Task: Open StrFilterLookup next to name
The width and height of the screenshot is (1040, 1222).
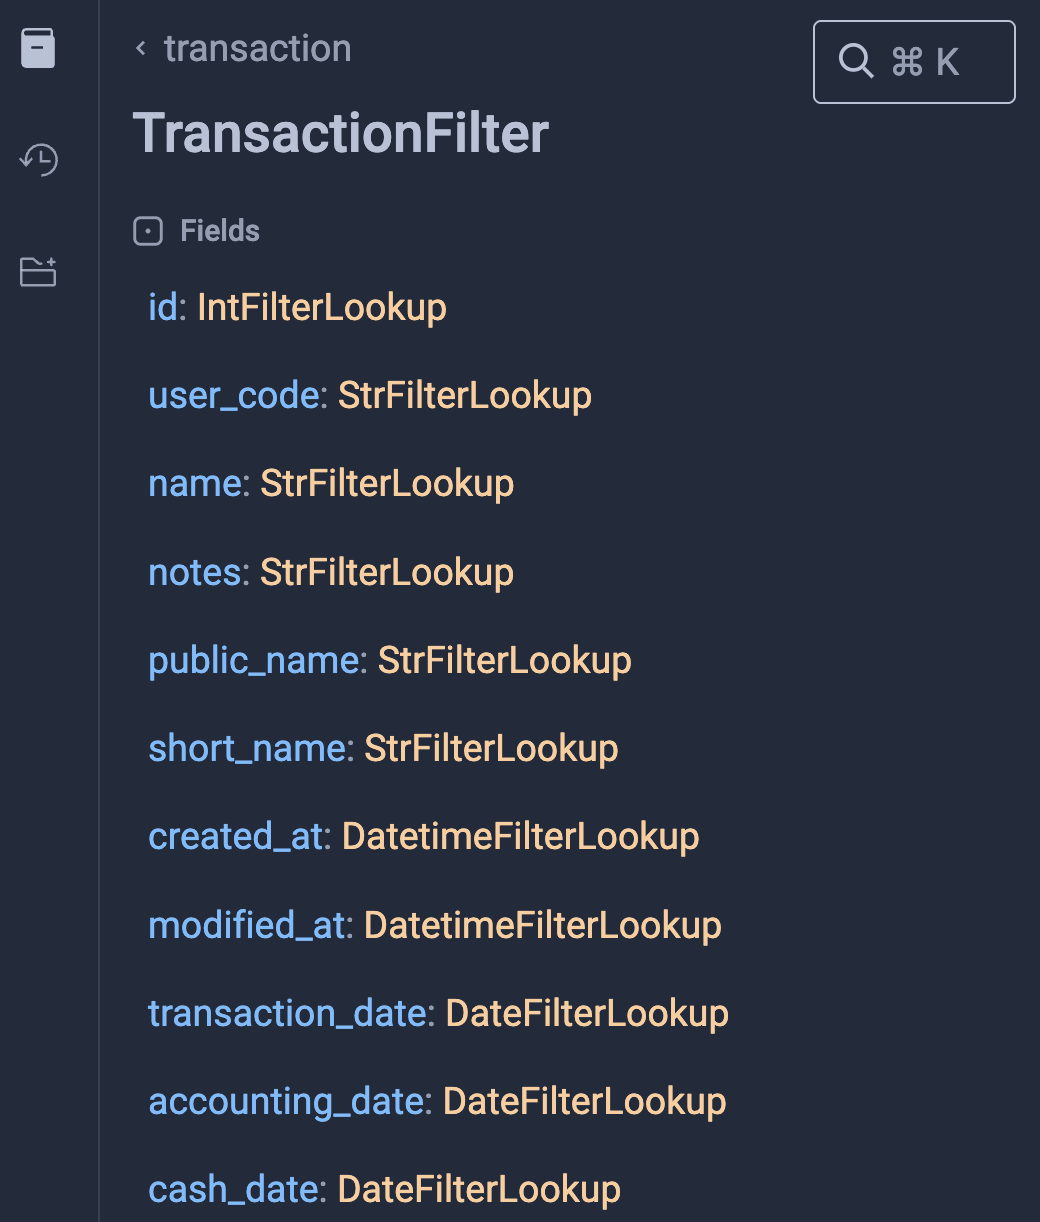Action: click(386, 483)
